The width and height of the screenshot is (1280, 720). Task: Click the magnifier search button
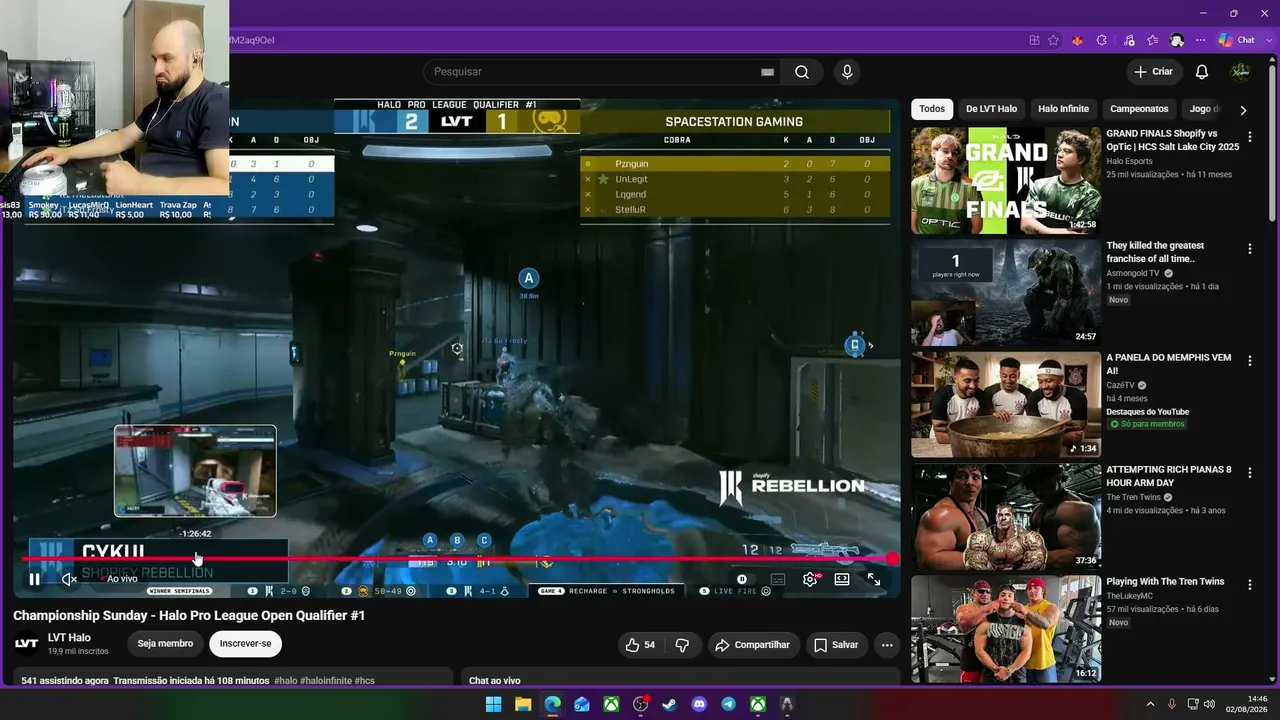tap(802, 72)
